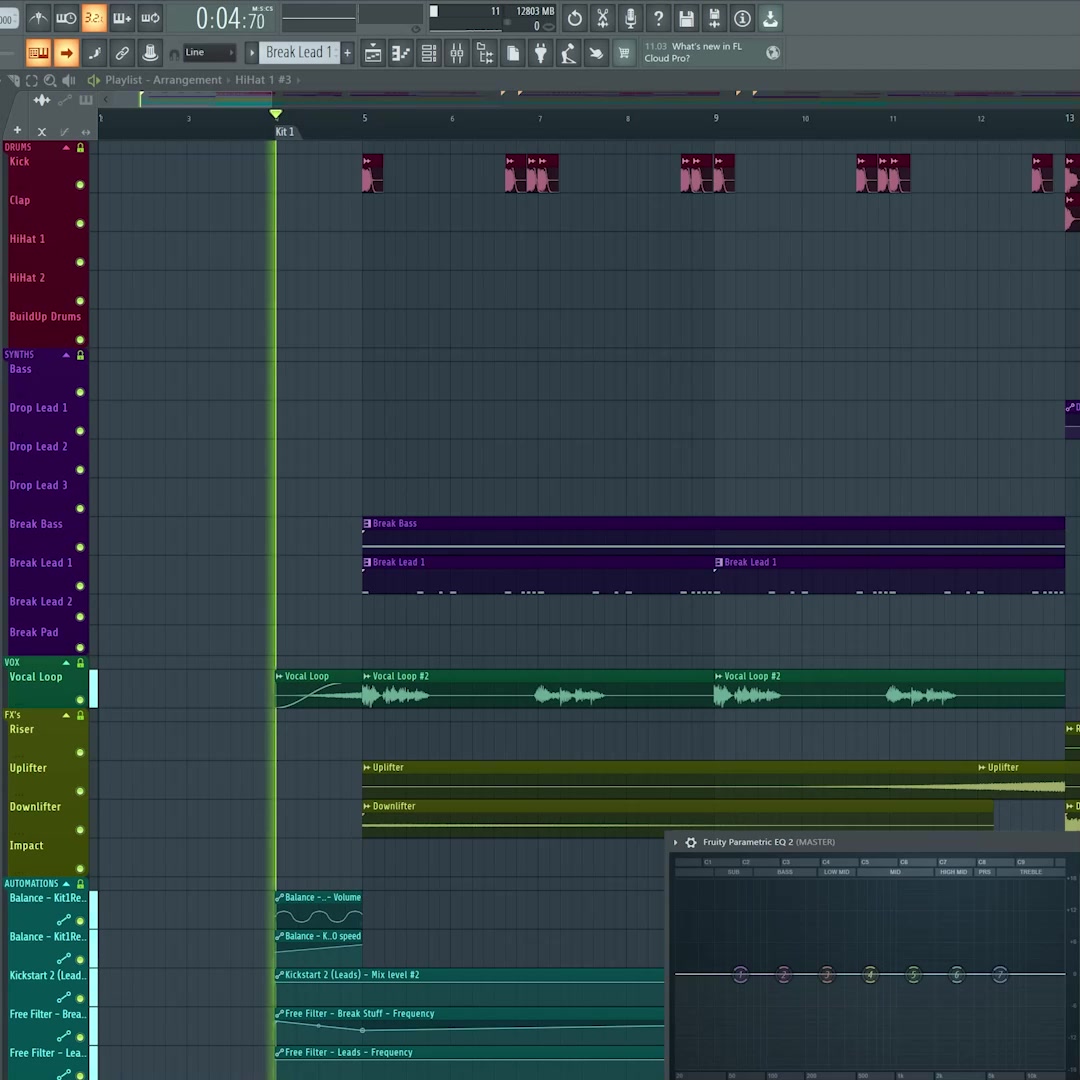Click the link multilink controllers icon
This screenshot has height=1080, width=1080.
pyautogui.click(x=122, y=53)
